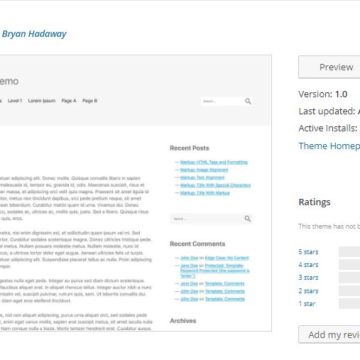Viewport: 360px width, 360px height.
Task: Filter ratings by 3 stars
Action: point(308,277)
